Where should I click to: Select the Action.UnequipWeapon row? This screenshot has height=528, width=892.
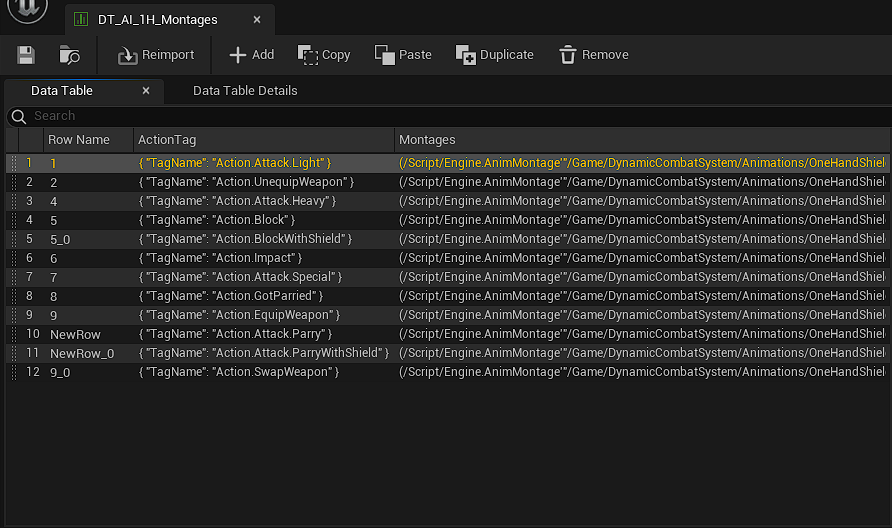246,182
